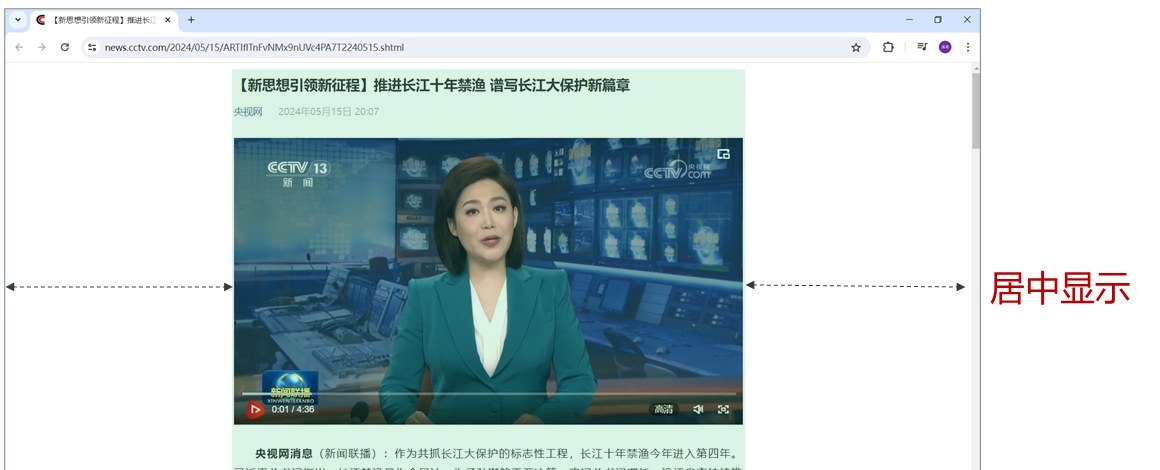Open Chrome's three-dot menu

point(968,47)
